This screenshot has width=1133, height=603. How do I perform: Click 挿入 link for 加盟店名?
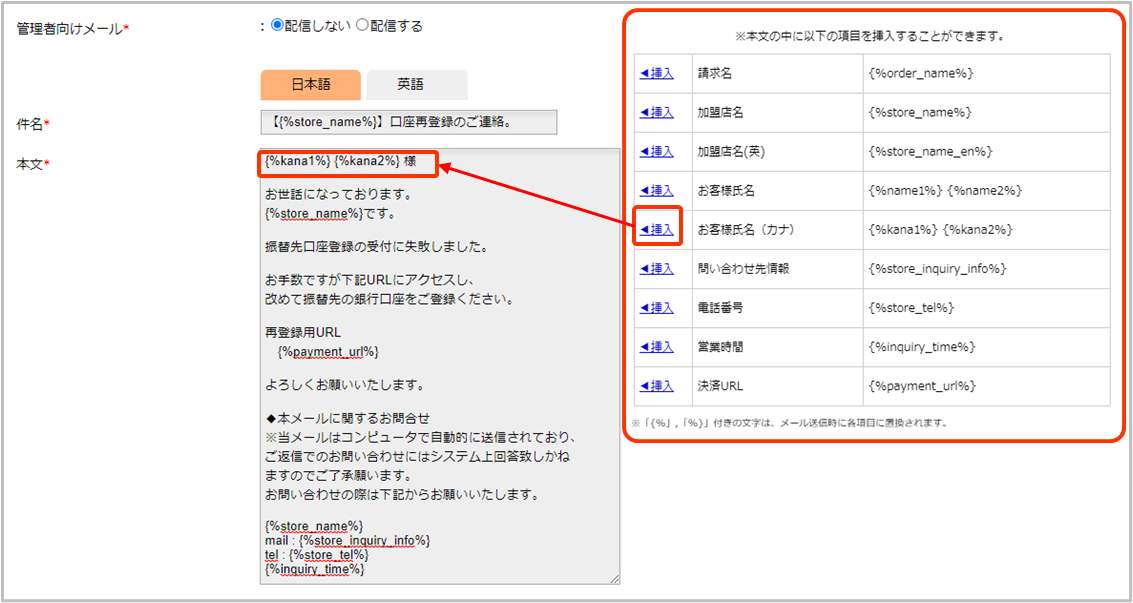click(656, 113)
